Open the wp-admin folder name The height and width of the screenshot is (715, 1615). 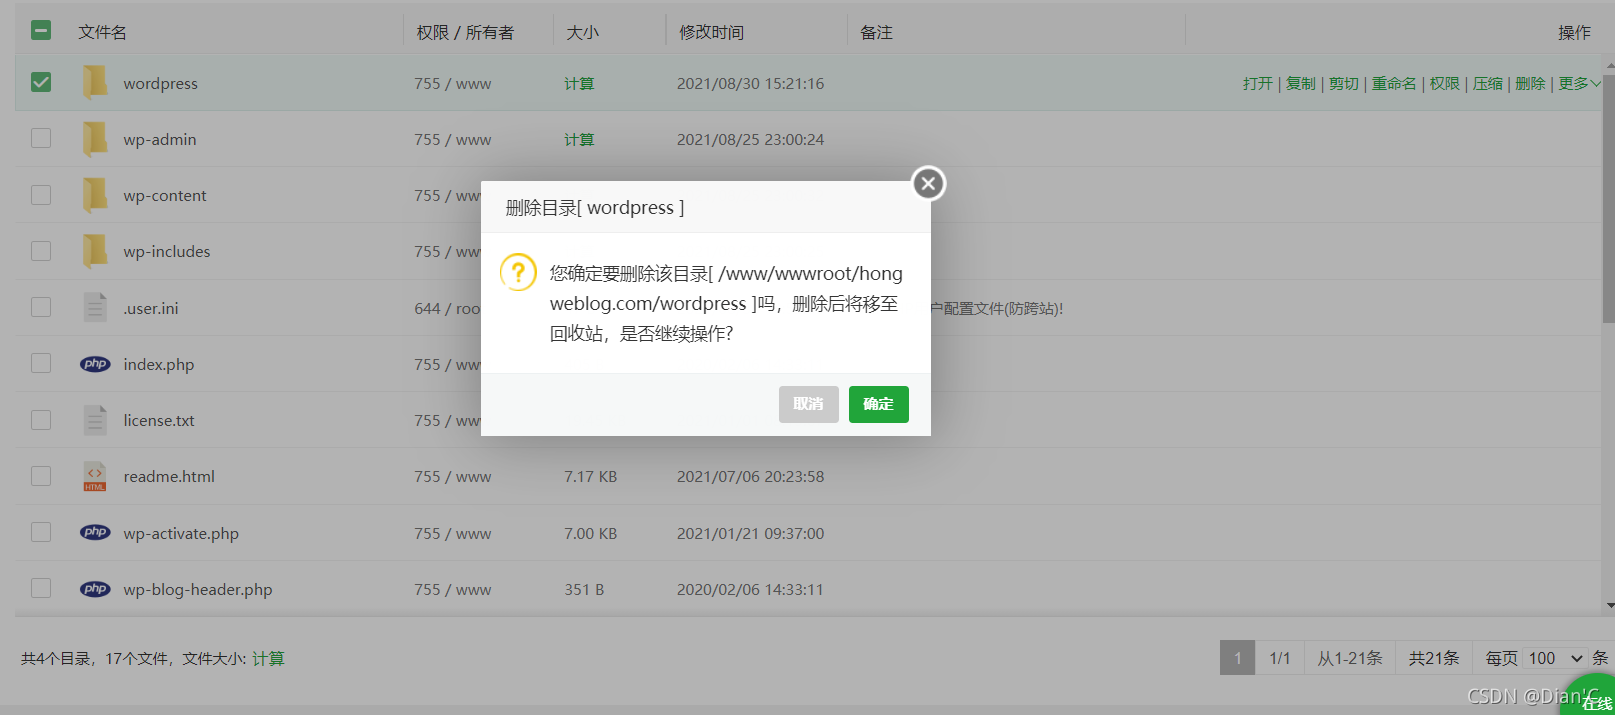coord(160,139)
